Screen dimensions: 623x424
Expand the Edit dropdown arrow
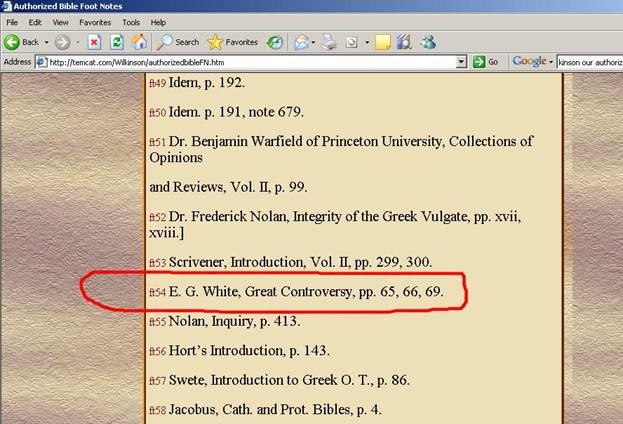tap(367, 42)
